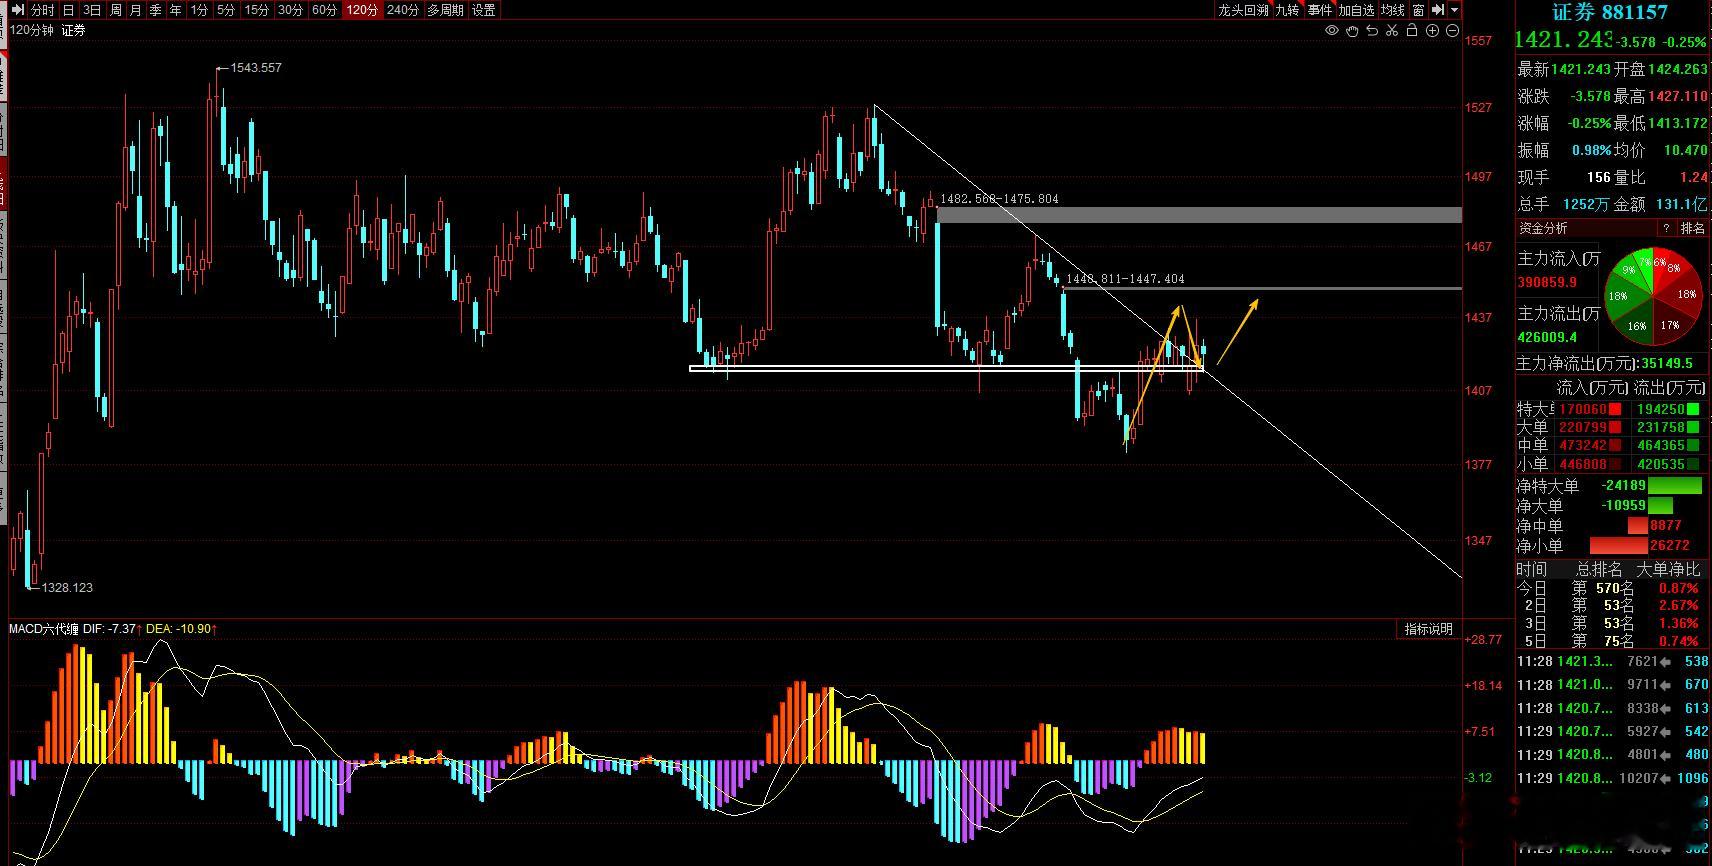Click the undo arrow icon above chart
Screen dimensions: 1712x866
coord(1372,31)
